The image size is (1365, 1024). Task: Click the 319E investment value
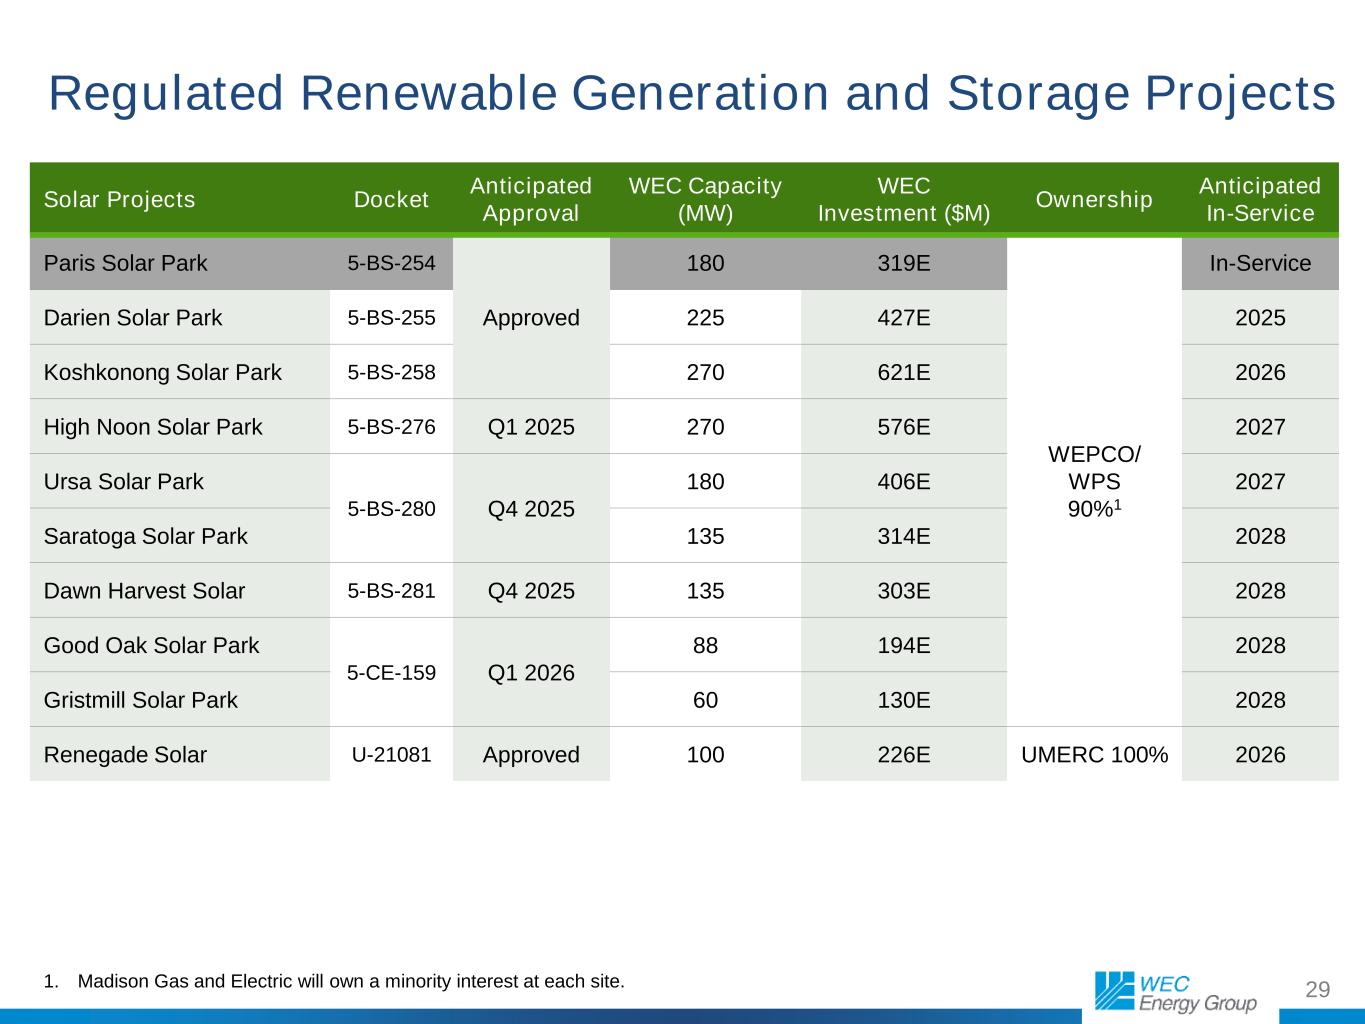click(x=904, y=263)
